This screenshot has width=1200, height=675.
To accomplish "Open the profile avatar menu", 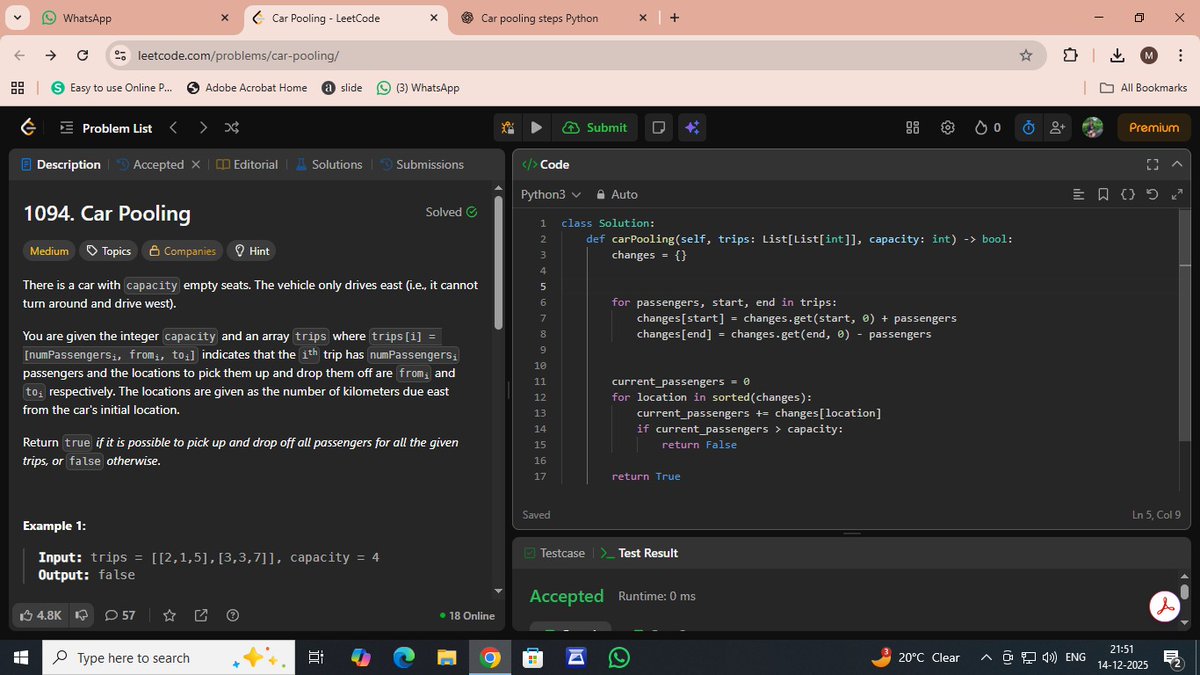I will pyautogui.click(x=1093, y=127).
